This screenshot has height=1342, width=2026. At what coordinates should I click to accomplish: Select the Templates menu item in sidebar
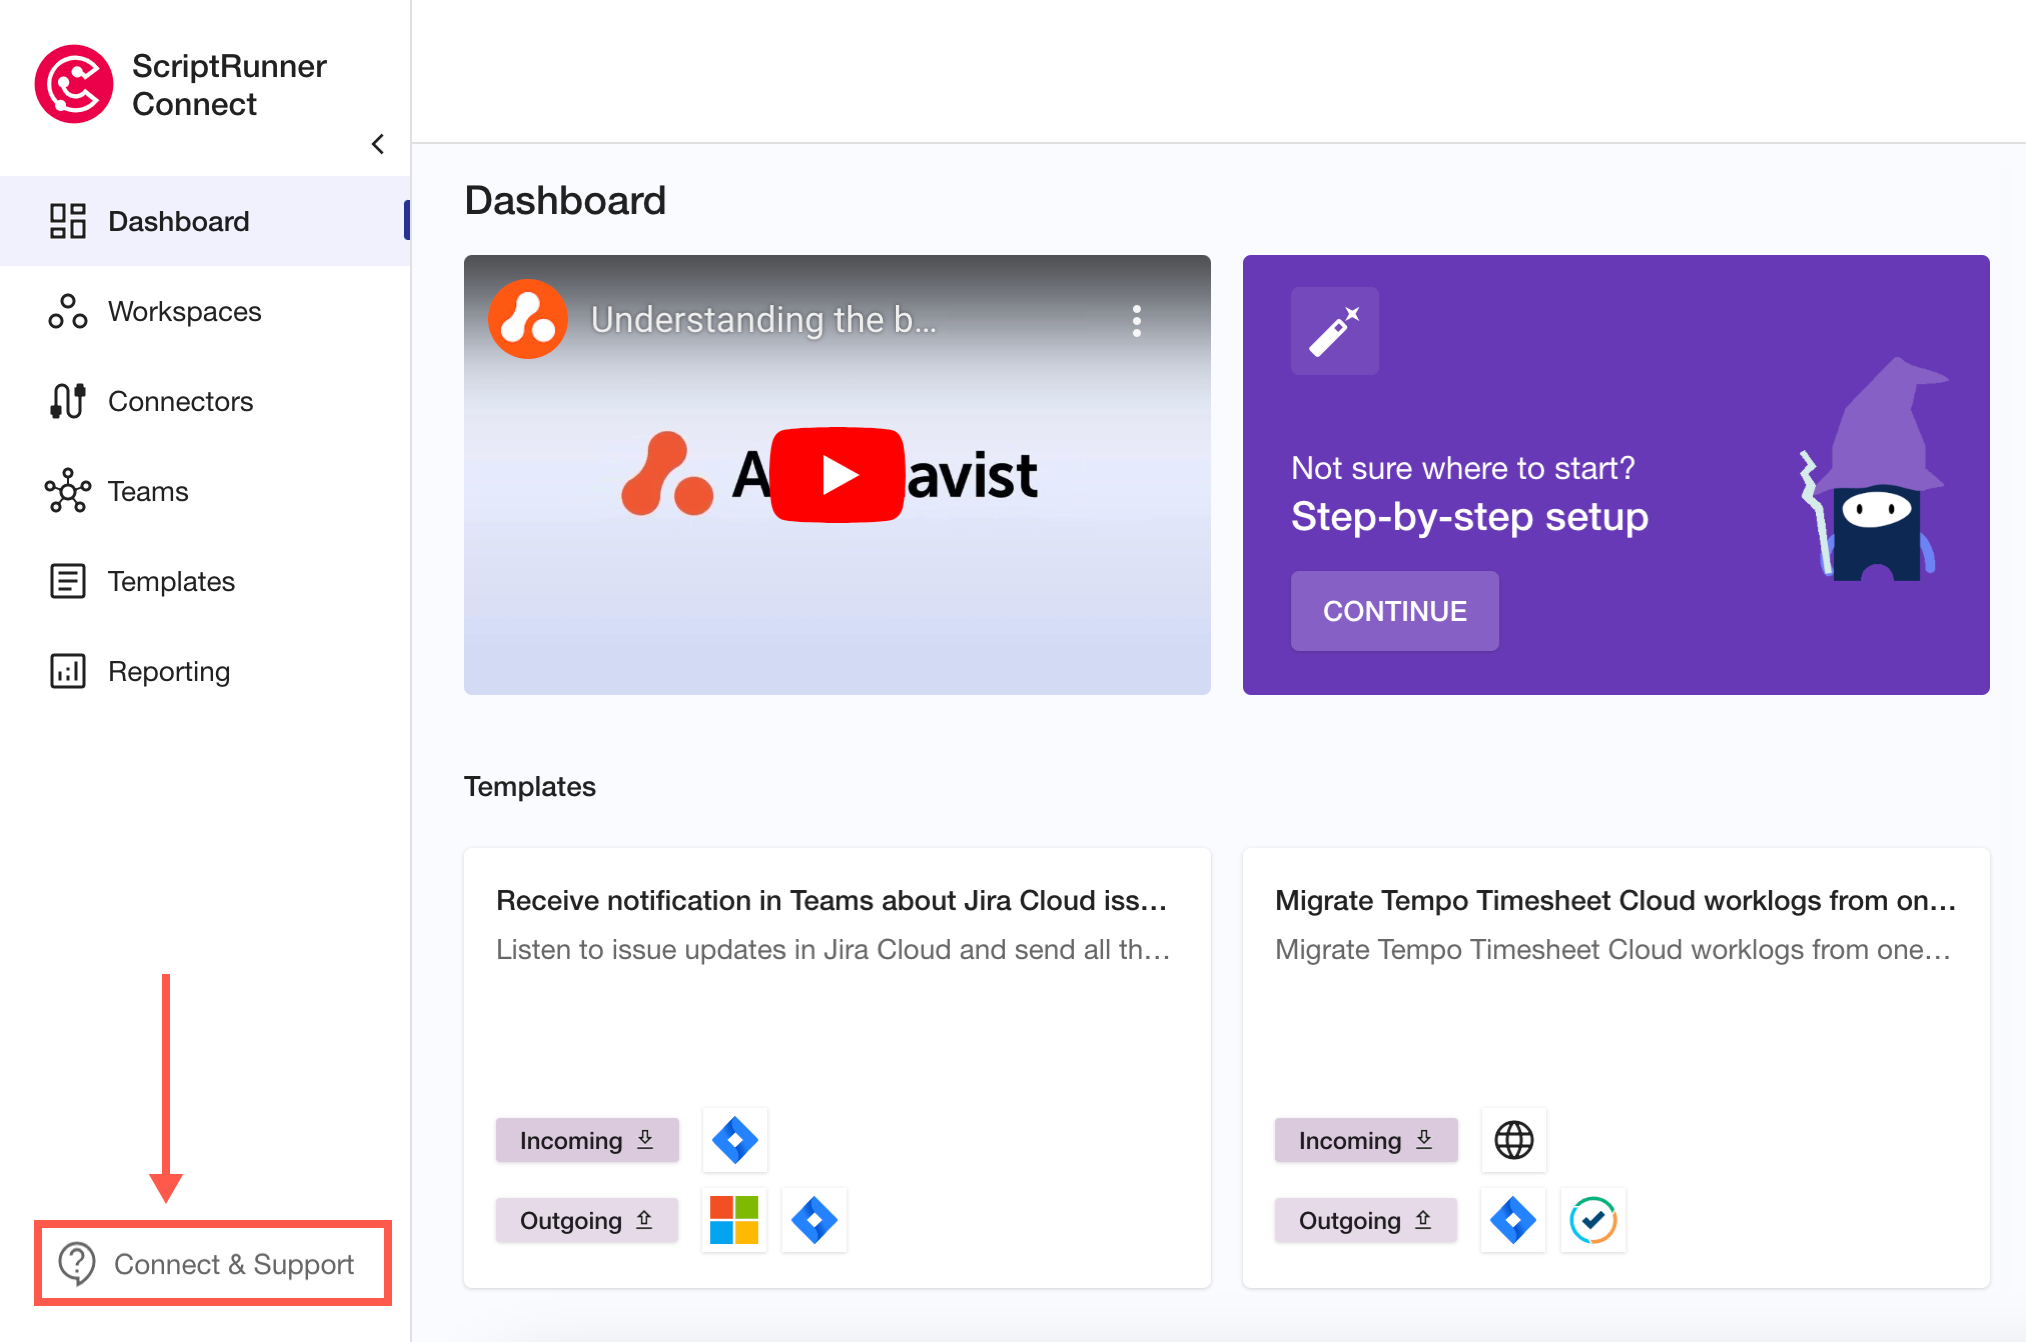(x=205, y=581)
